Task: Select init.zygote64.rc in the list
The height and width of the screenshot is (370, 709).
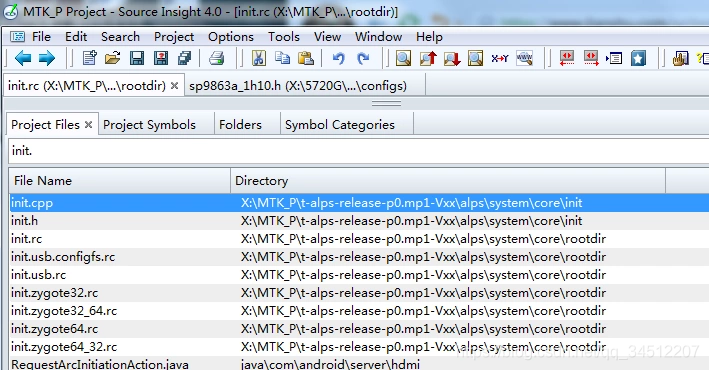Action: [359, 329]
